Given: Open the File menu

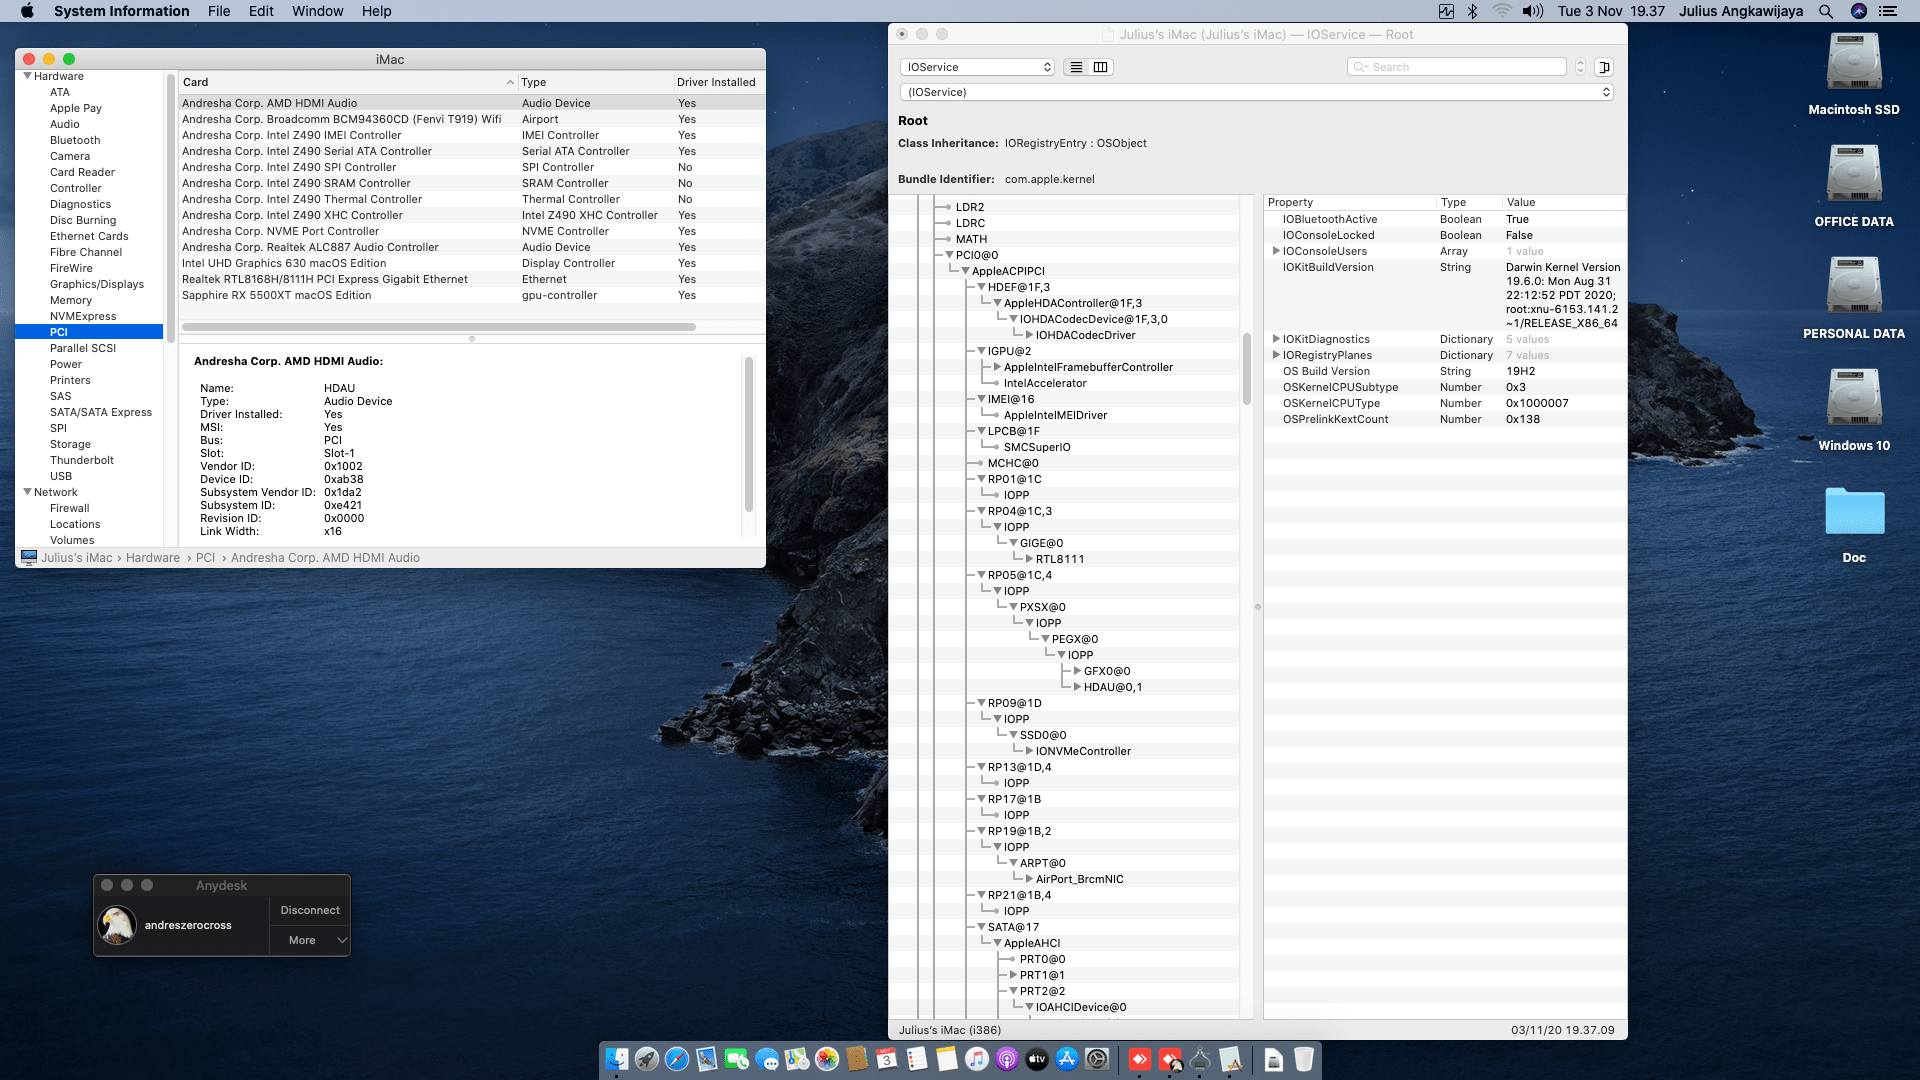Looking at the screenshot, I should tap(219, 11).
